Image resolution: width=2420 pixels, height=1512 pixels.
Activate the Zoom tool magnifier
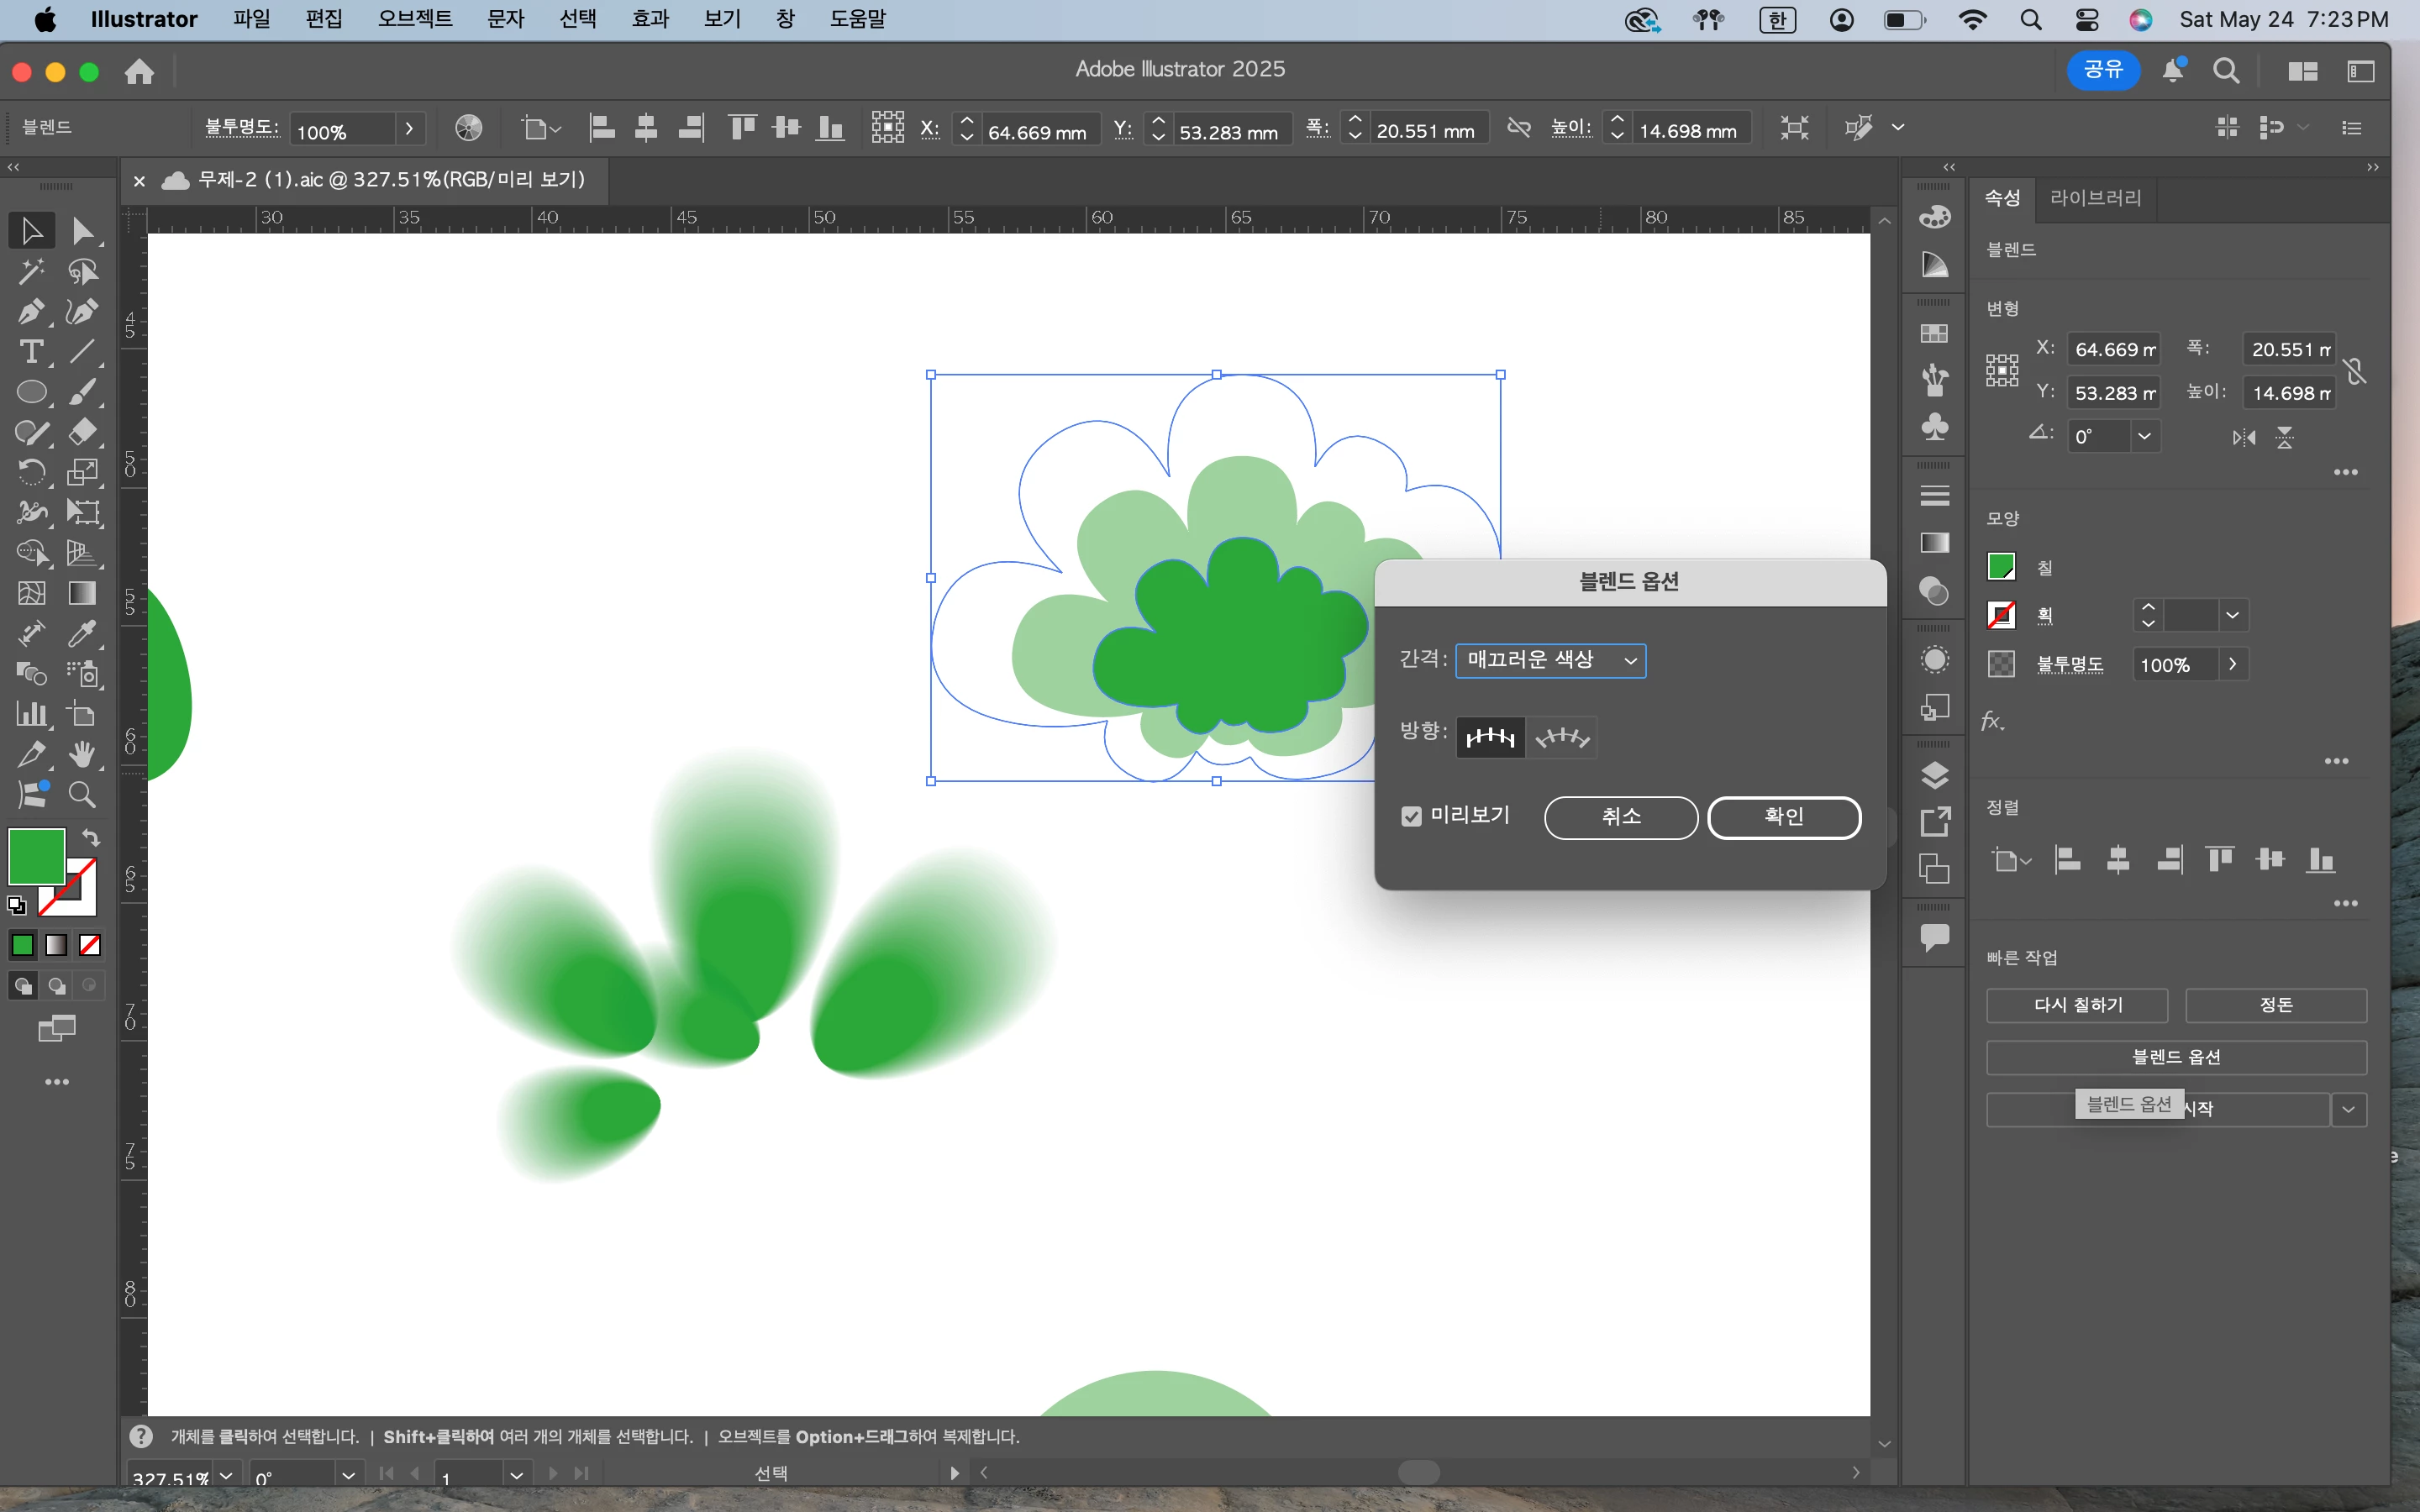pos(82,795)
